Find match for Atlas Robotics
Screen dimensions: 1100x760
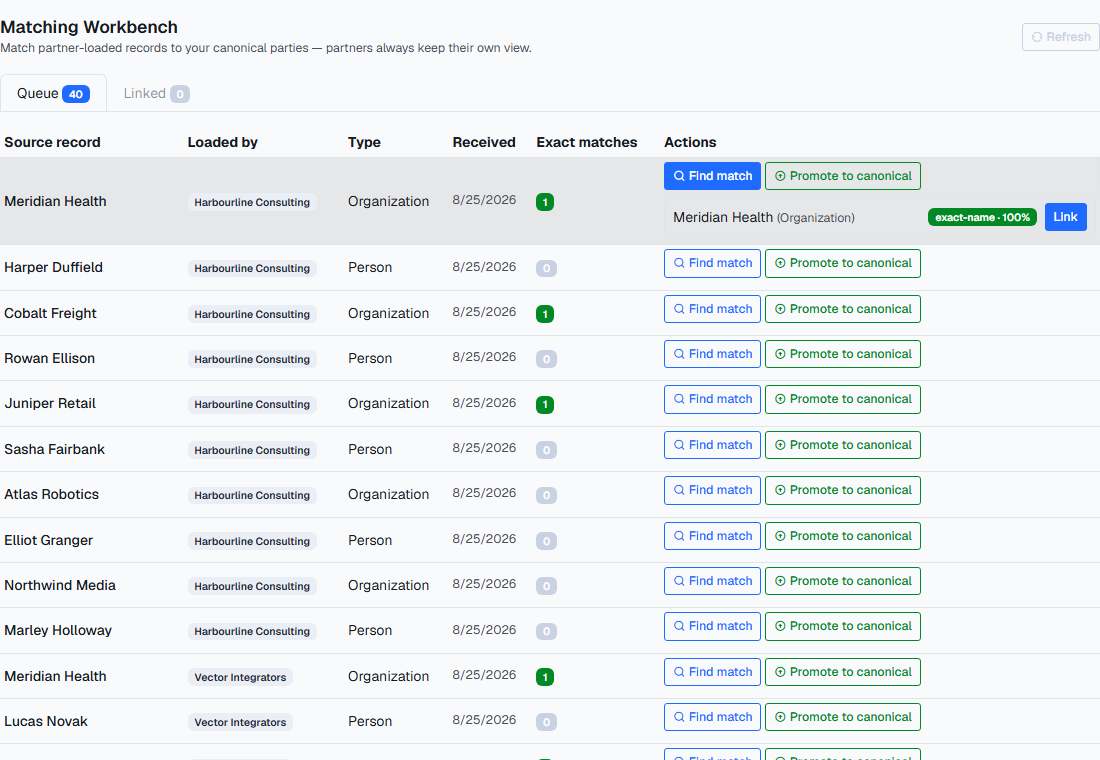click(x=712, y=490)
